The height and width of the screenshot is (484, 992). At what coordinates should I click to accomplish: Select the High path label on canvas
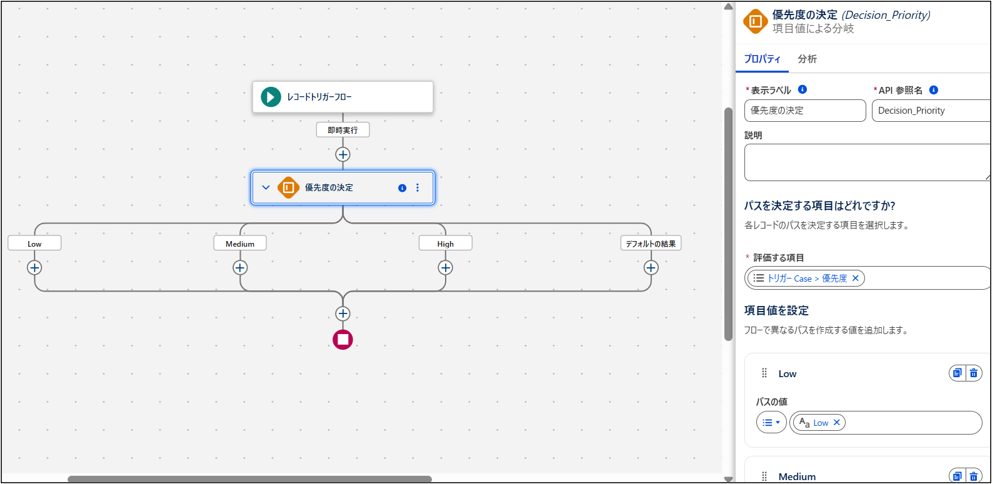(446, 243)
